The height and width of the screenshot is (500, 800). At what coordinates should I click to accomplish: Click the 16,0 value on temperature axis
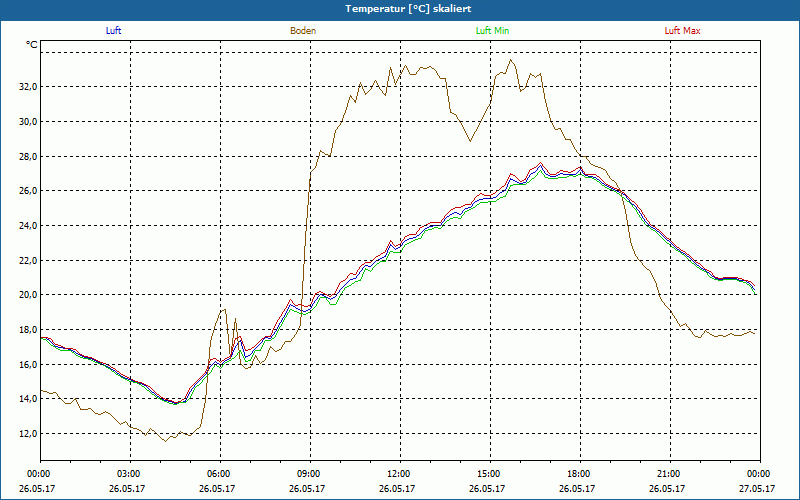tap(28, 364)
